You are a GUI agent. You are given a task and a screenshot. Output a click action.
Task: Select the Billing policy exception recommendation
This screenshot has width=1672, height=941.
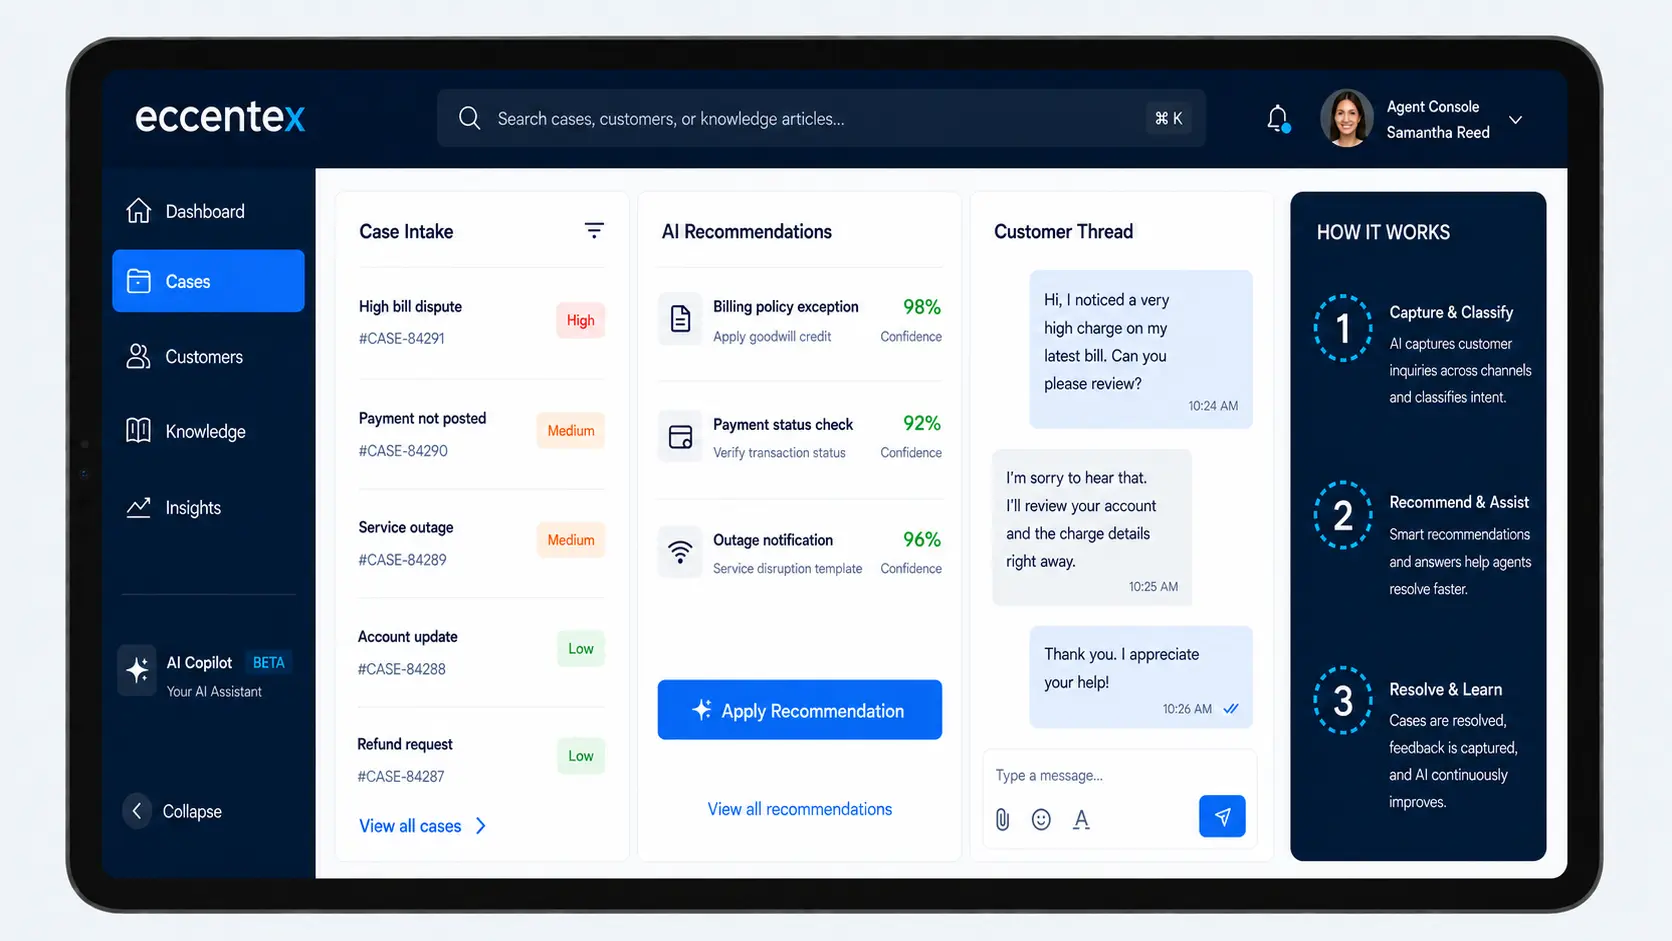pyautogui.click(x=800, y=321)
